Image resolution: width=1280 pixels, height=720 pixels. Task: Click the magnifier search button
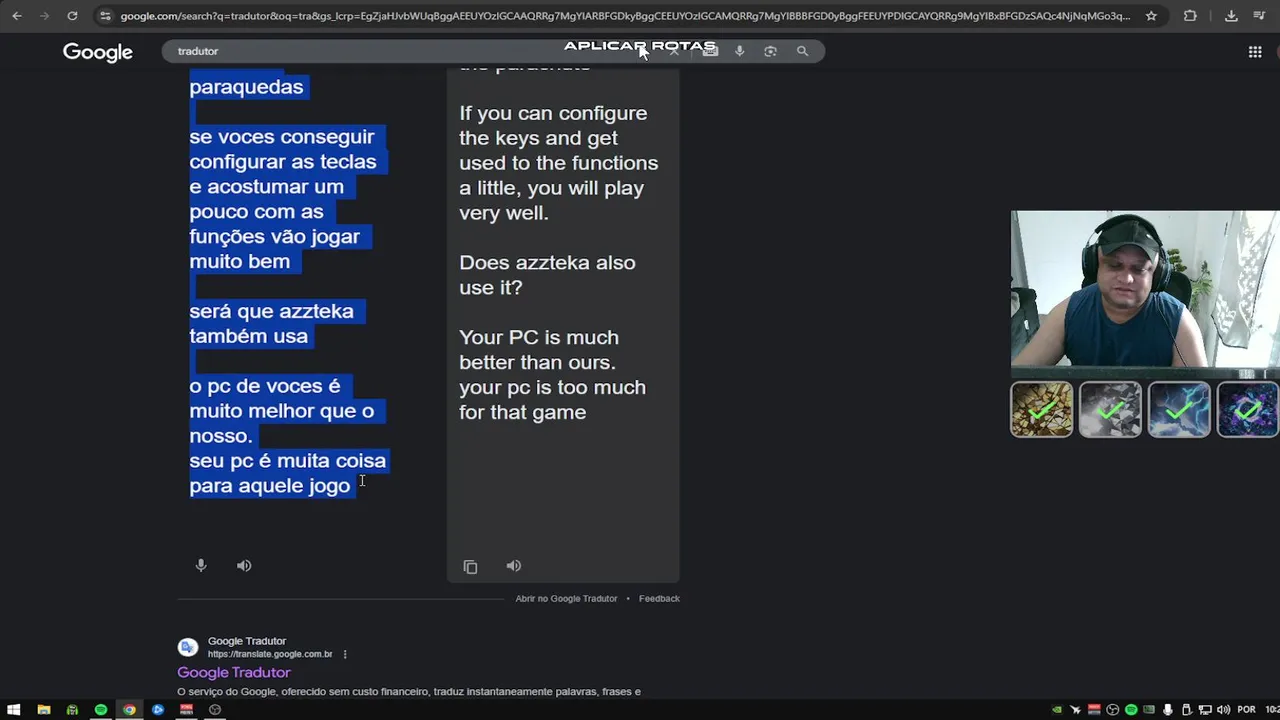[802, 51]
